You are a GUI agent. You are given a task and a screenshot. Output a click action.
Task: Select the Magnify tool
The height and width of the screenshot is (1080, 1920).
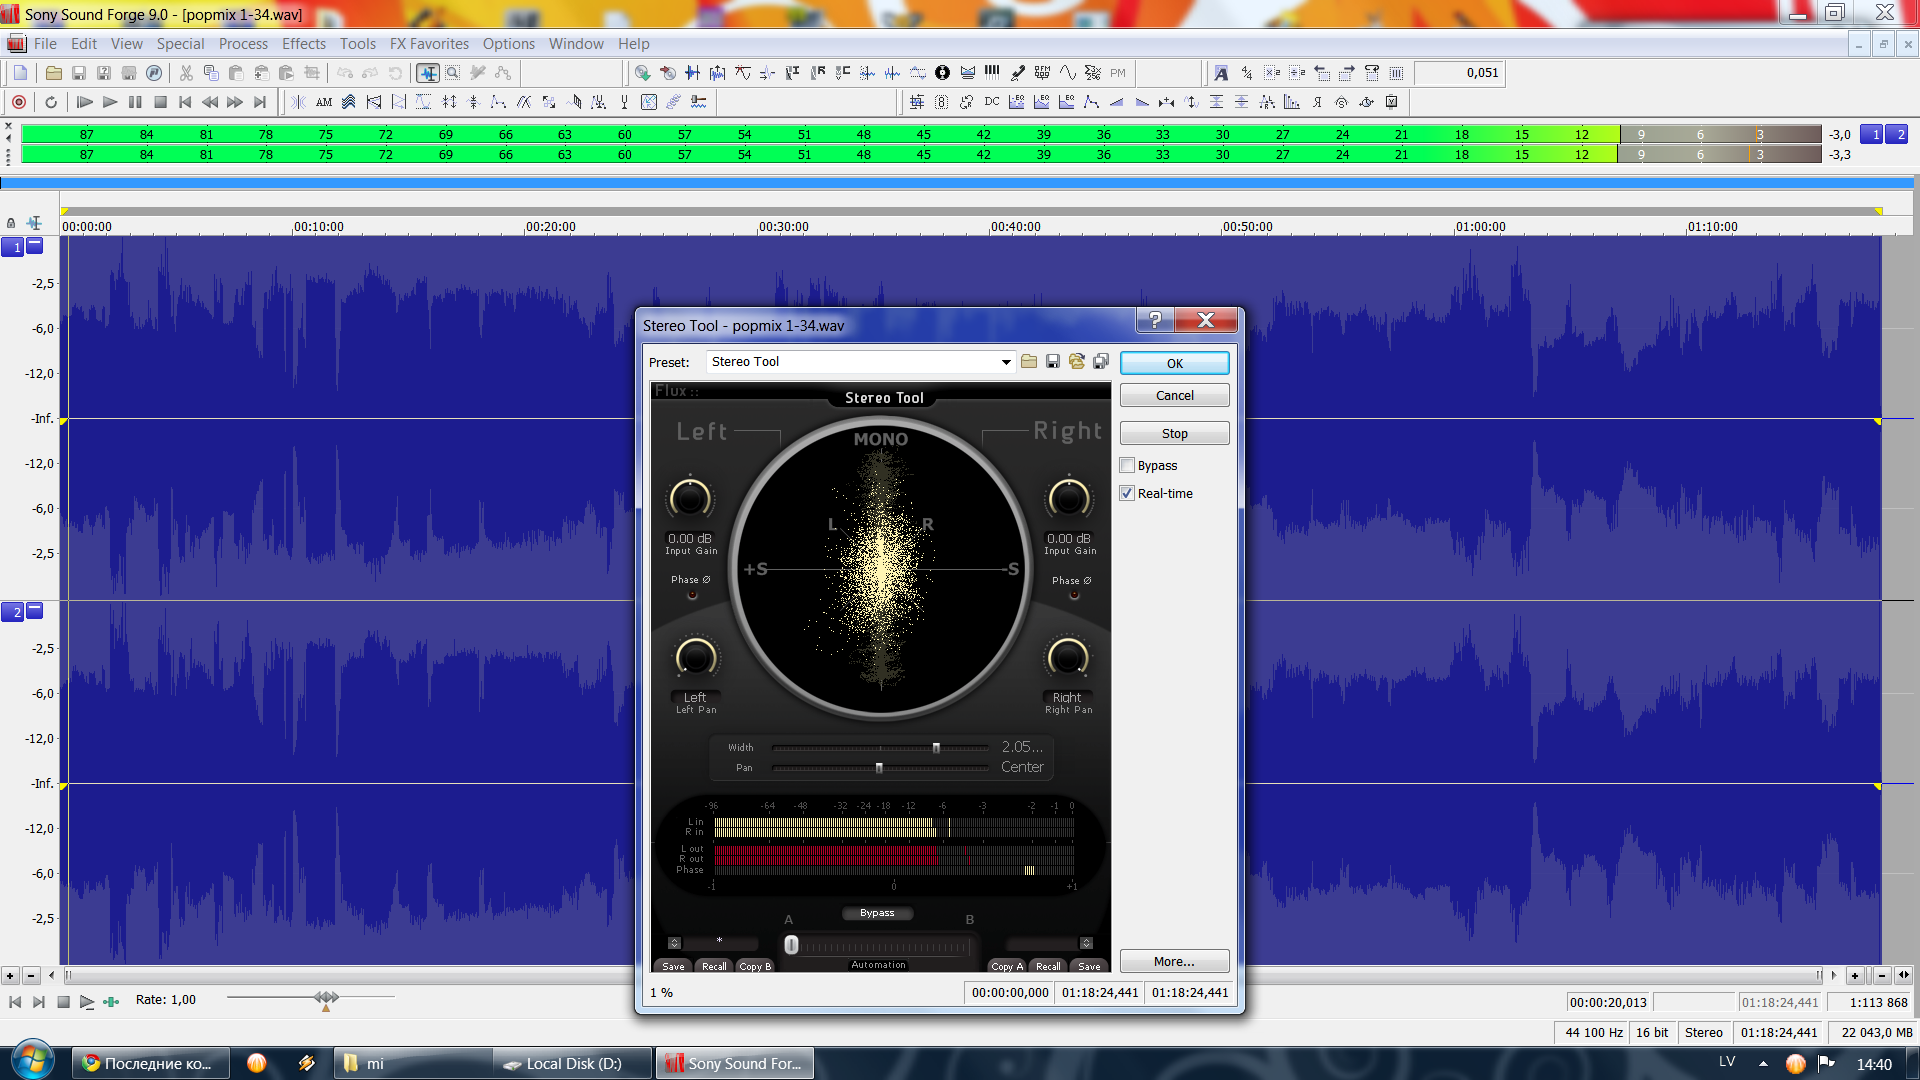coord(453,73)
